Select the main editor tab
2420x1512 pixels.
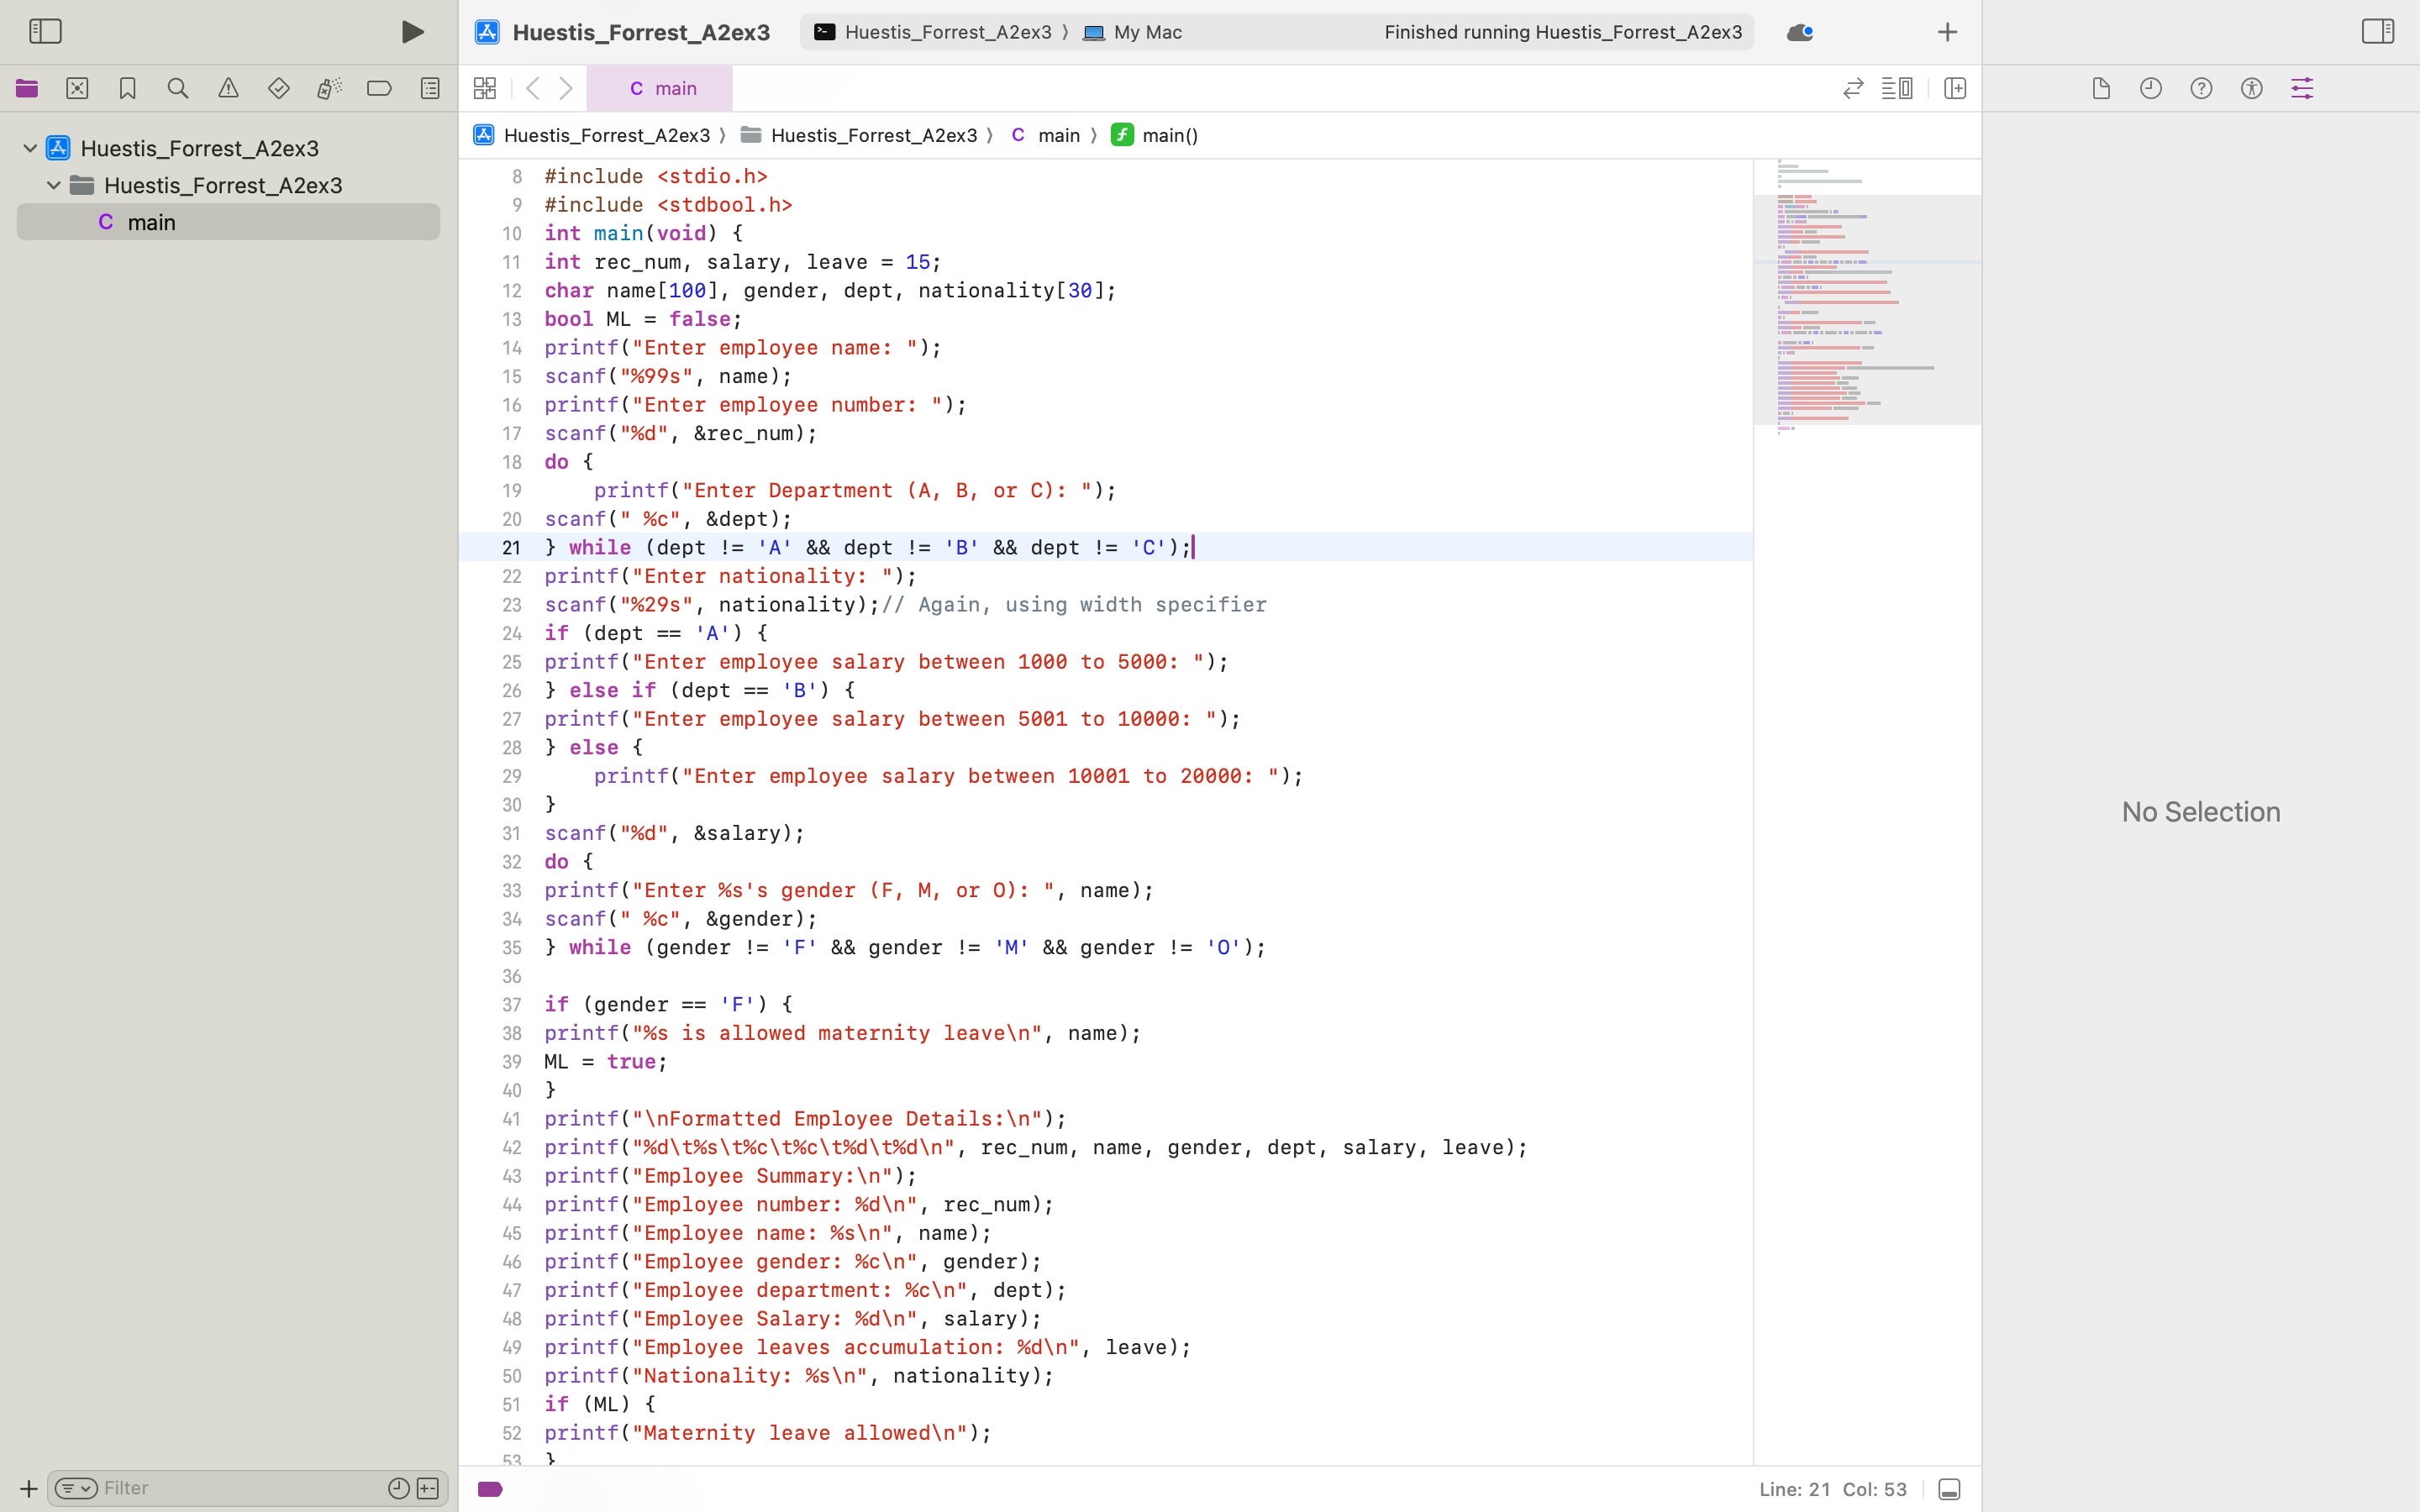[x=661, y=88]
